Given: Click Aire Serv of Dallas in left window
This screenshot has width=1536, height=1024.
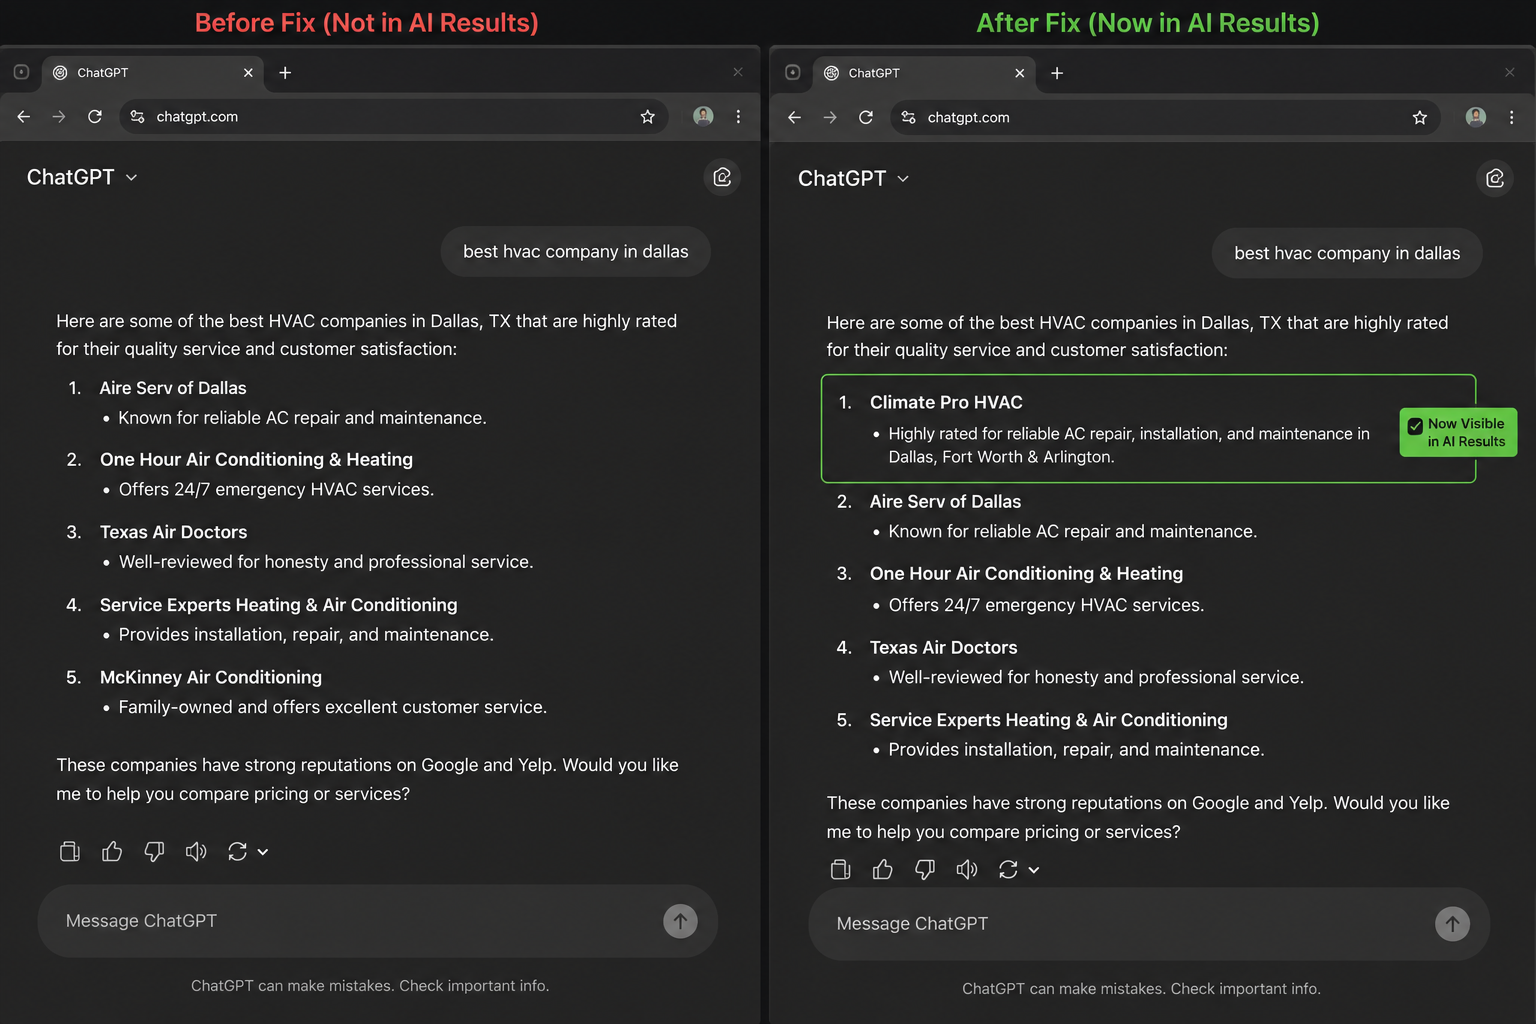Looking at the screenshot, I should pyautogui.click(x=173, y=388).
